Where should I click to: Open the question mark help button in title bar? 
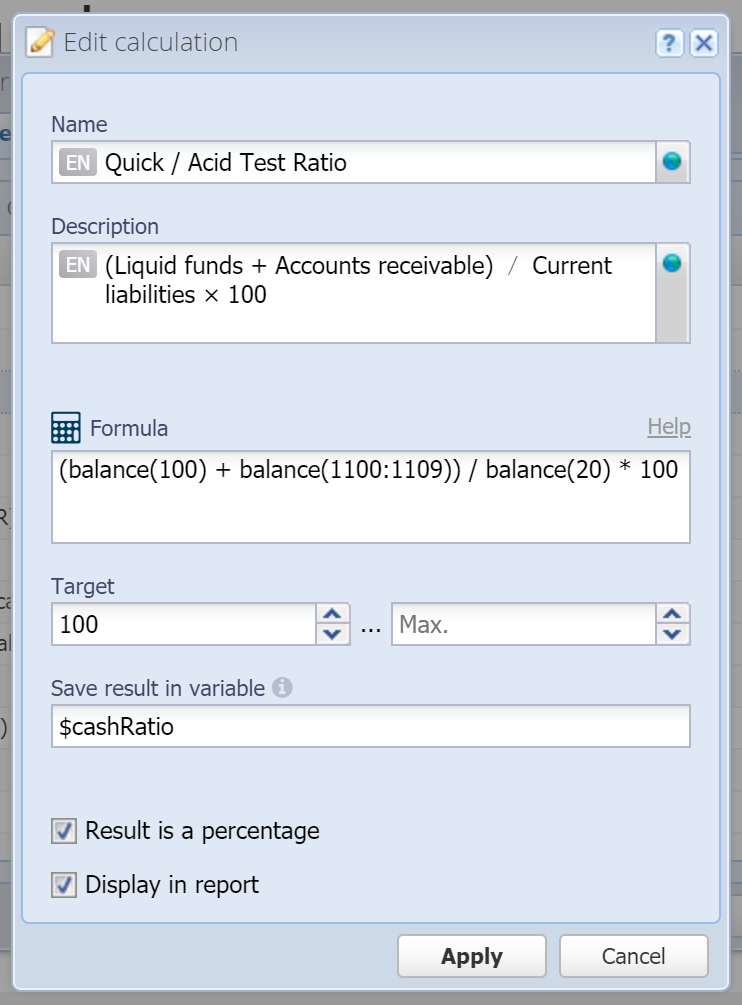pos(670,44)
